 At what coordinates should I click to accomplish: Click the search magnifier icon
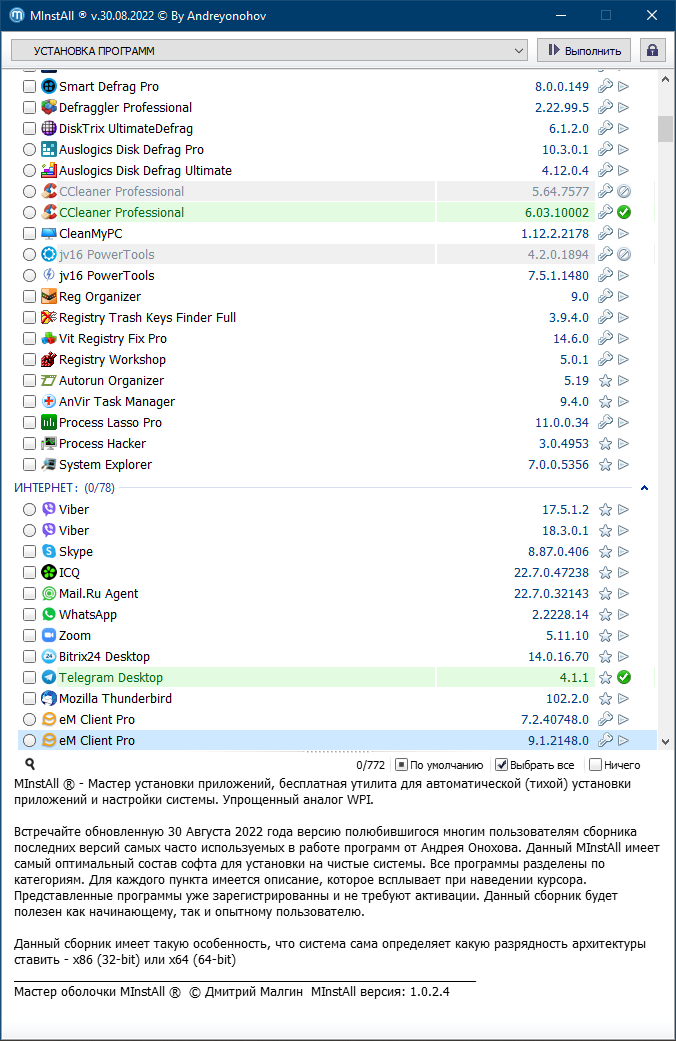(x=30, y=765)
